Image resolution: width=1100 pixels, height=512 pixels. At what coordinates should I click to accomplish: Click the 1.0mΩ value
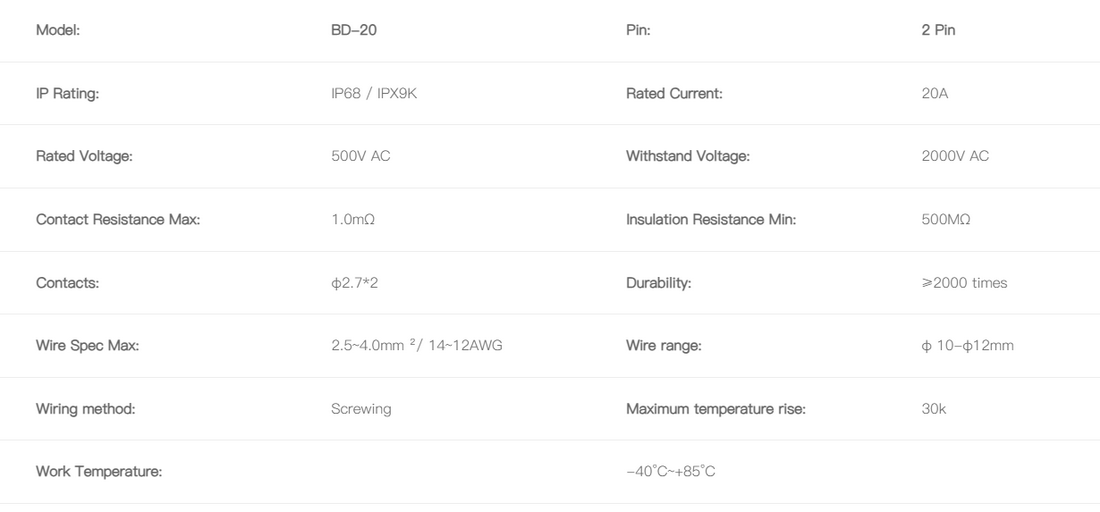point(353,220)
